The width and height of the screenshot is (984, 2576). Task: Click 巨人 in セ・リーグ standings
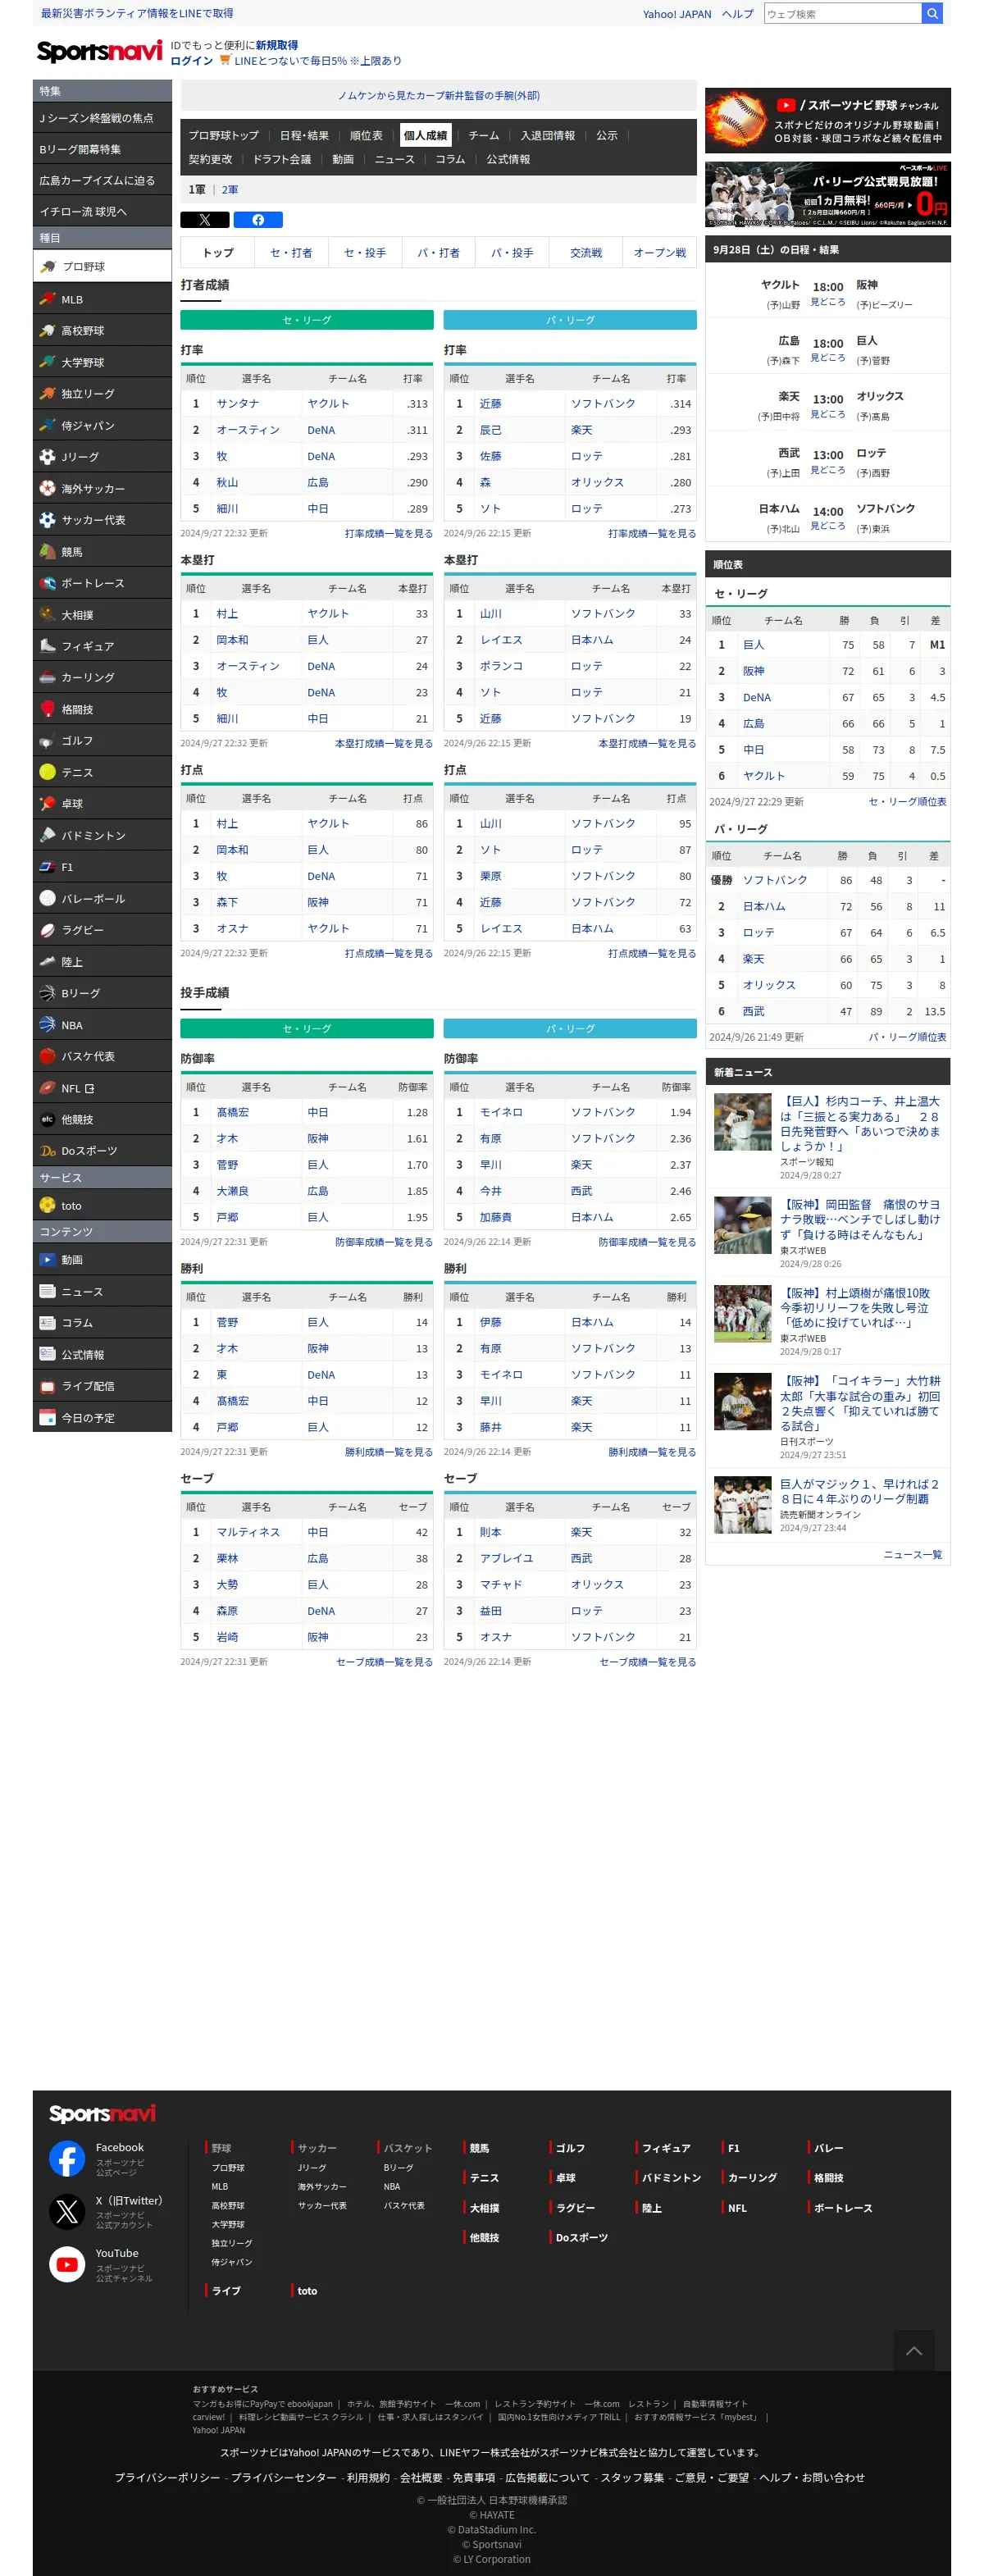(753, 645)
